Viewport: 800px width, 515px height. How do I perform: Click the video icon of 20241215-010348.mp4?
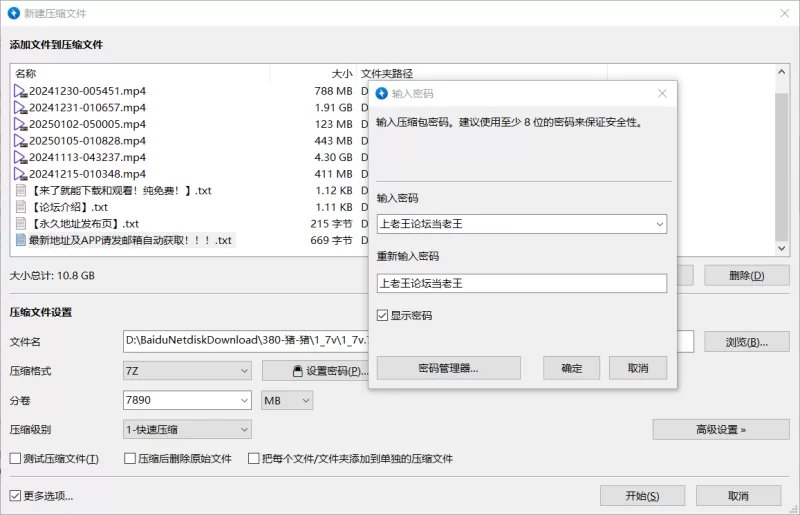tap(20, 174)
